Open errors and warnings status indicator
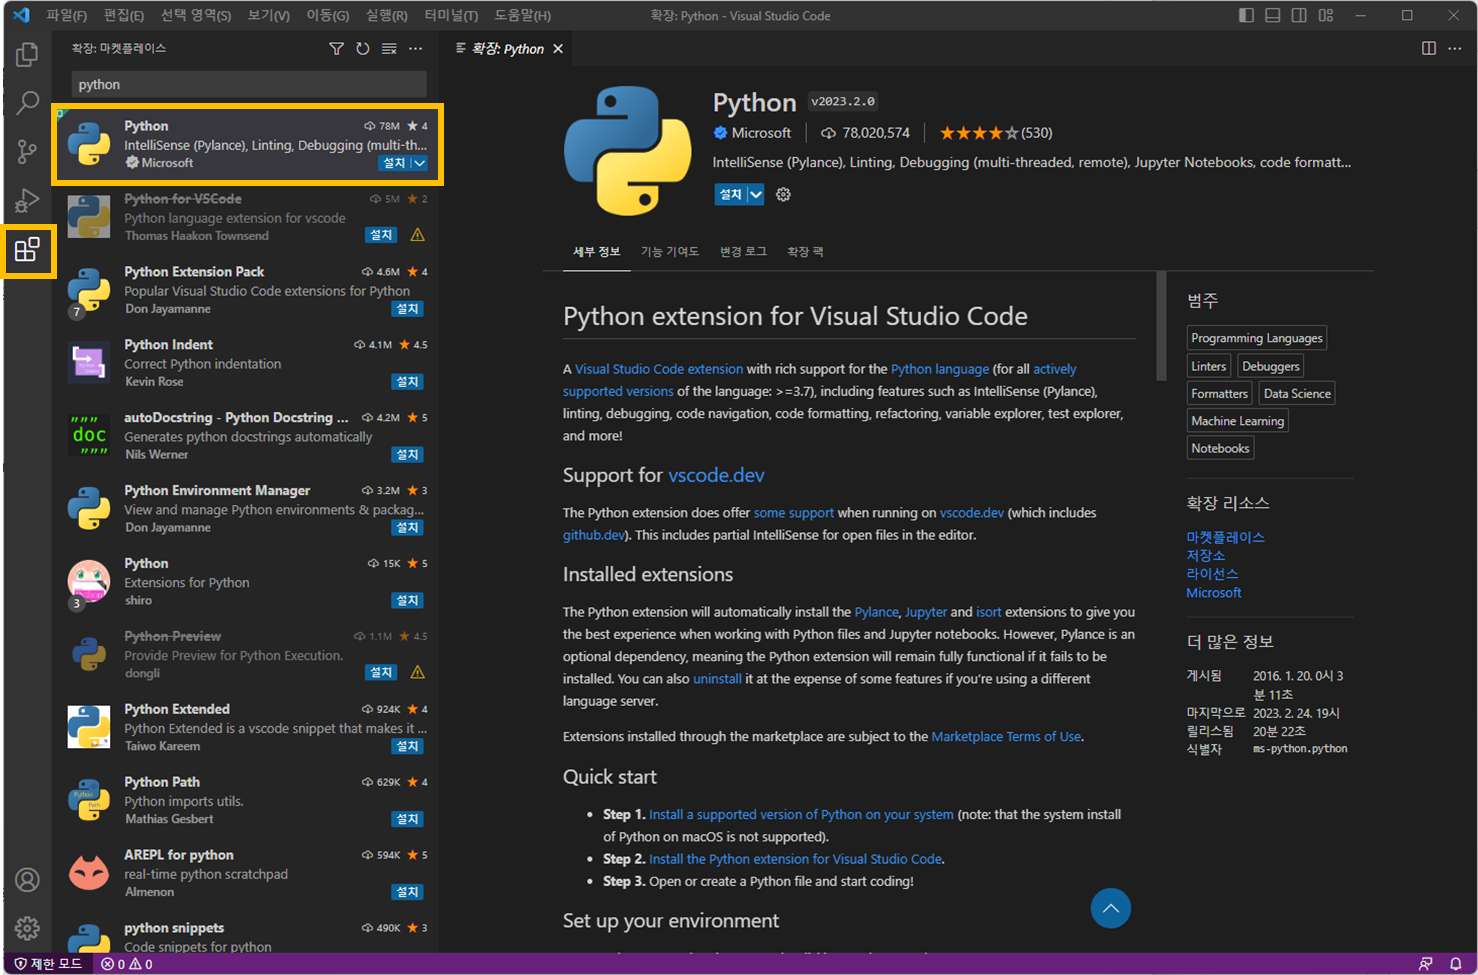This screenshot has height=975, width=1478. (126, 964)
